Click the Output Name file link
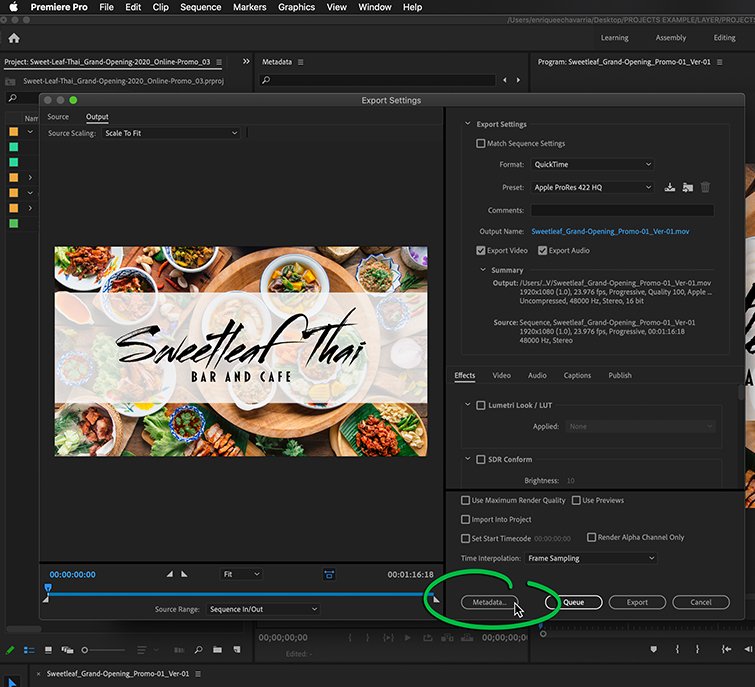This screenshot has height=687, width=755. (610, 232)
